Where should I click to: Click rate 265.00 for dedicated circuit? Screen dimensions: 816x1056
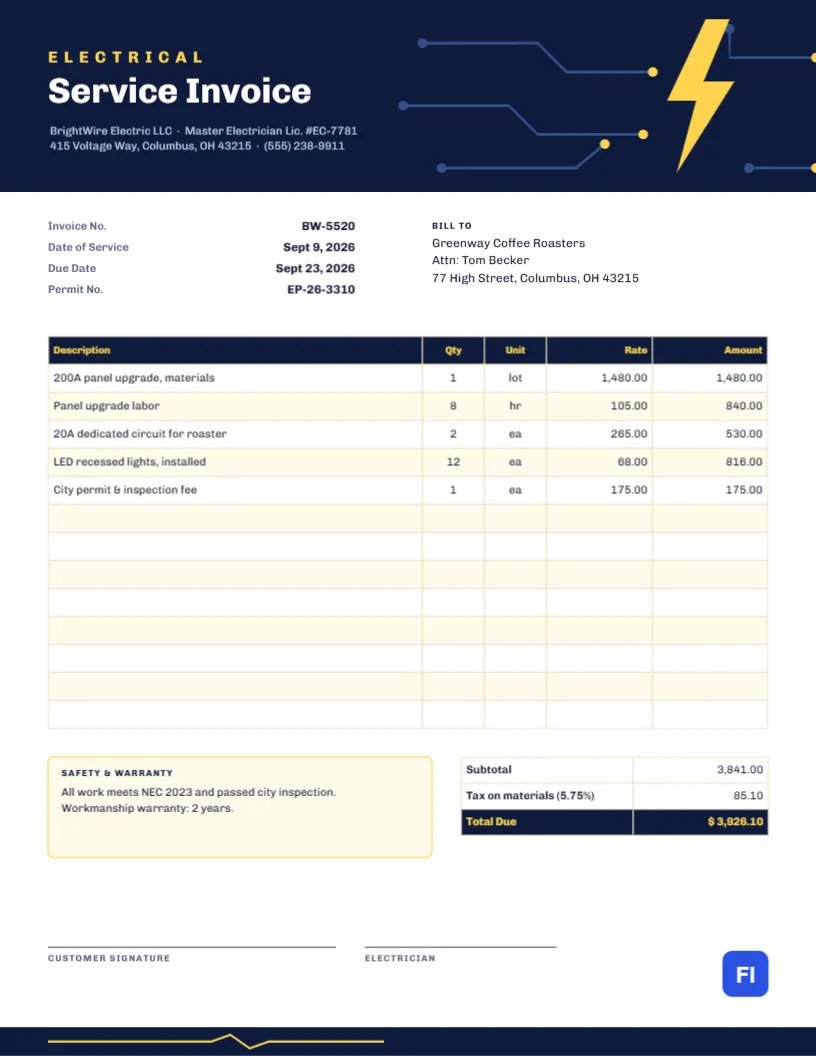pos(629,434)
